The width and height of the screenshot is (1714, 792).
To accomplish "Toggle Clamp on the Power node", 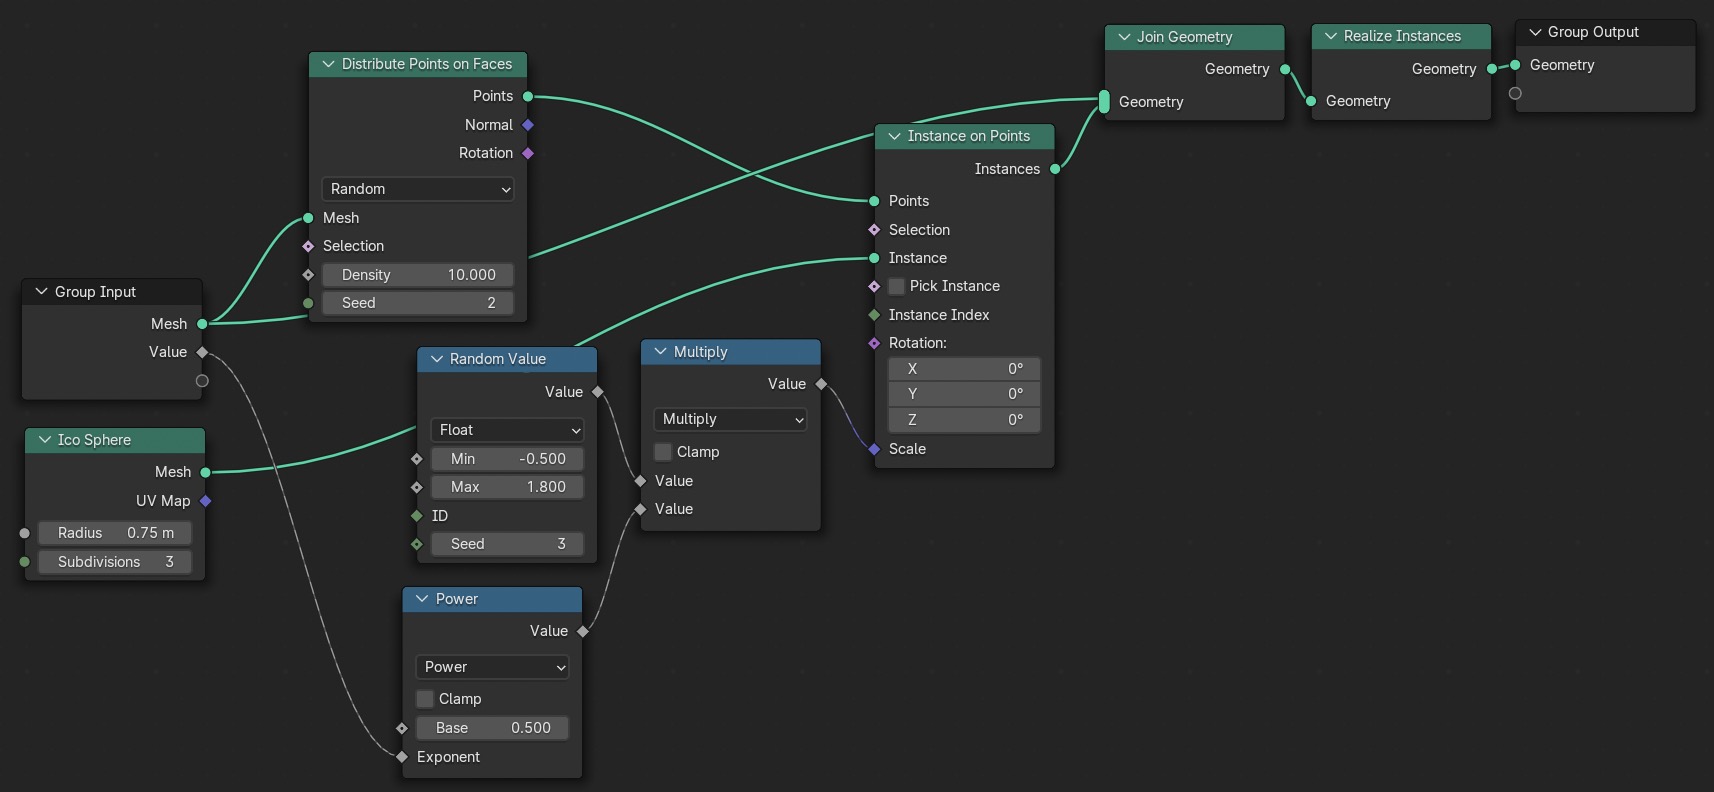I will [x=425, y=699].
